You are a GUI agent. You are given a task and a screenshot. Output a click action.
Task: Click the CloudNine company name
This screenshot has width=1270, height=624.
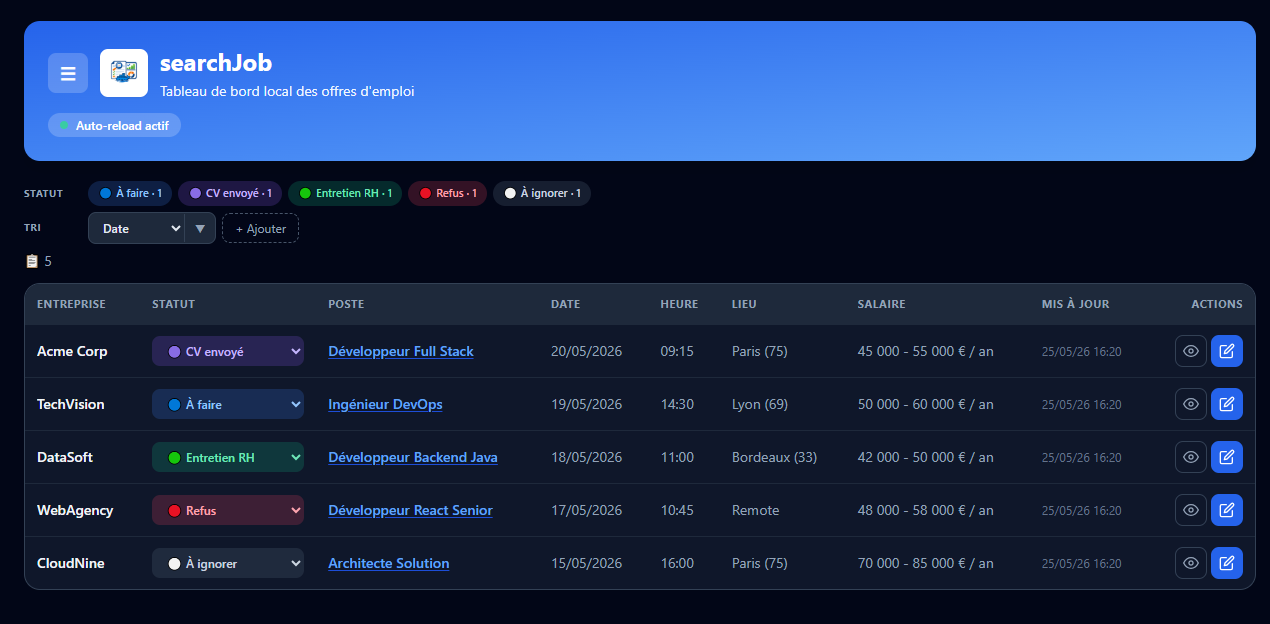[71, 563]
